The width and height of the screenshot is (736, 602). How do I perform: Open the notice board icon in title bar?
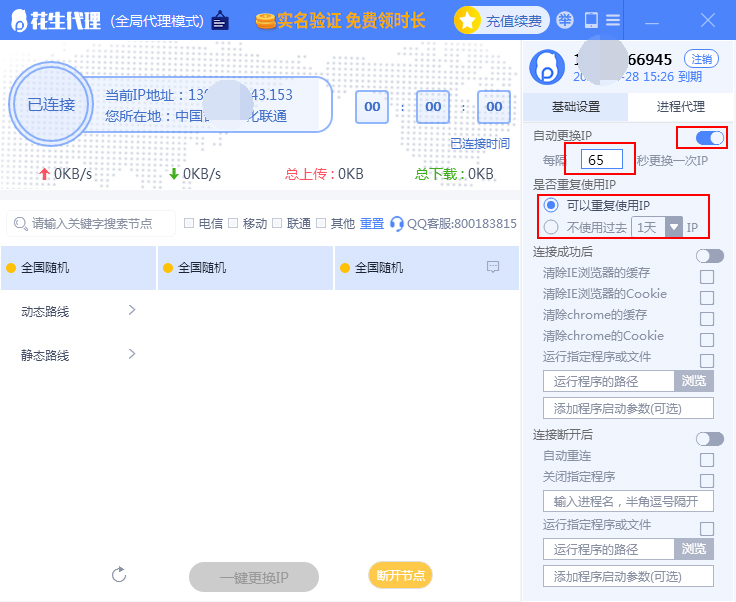[x=220, y=20]
